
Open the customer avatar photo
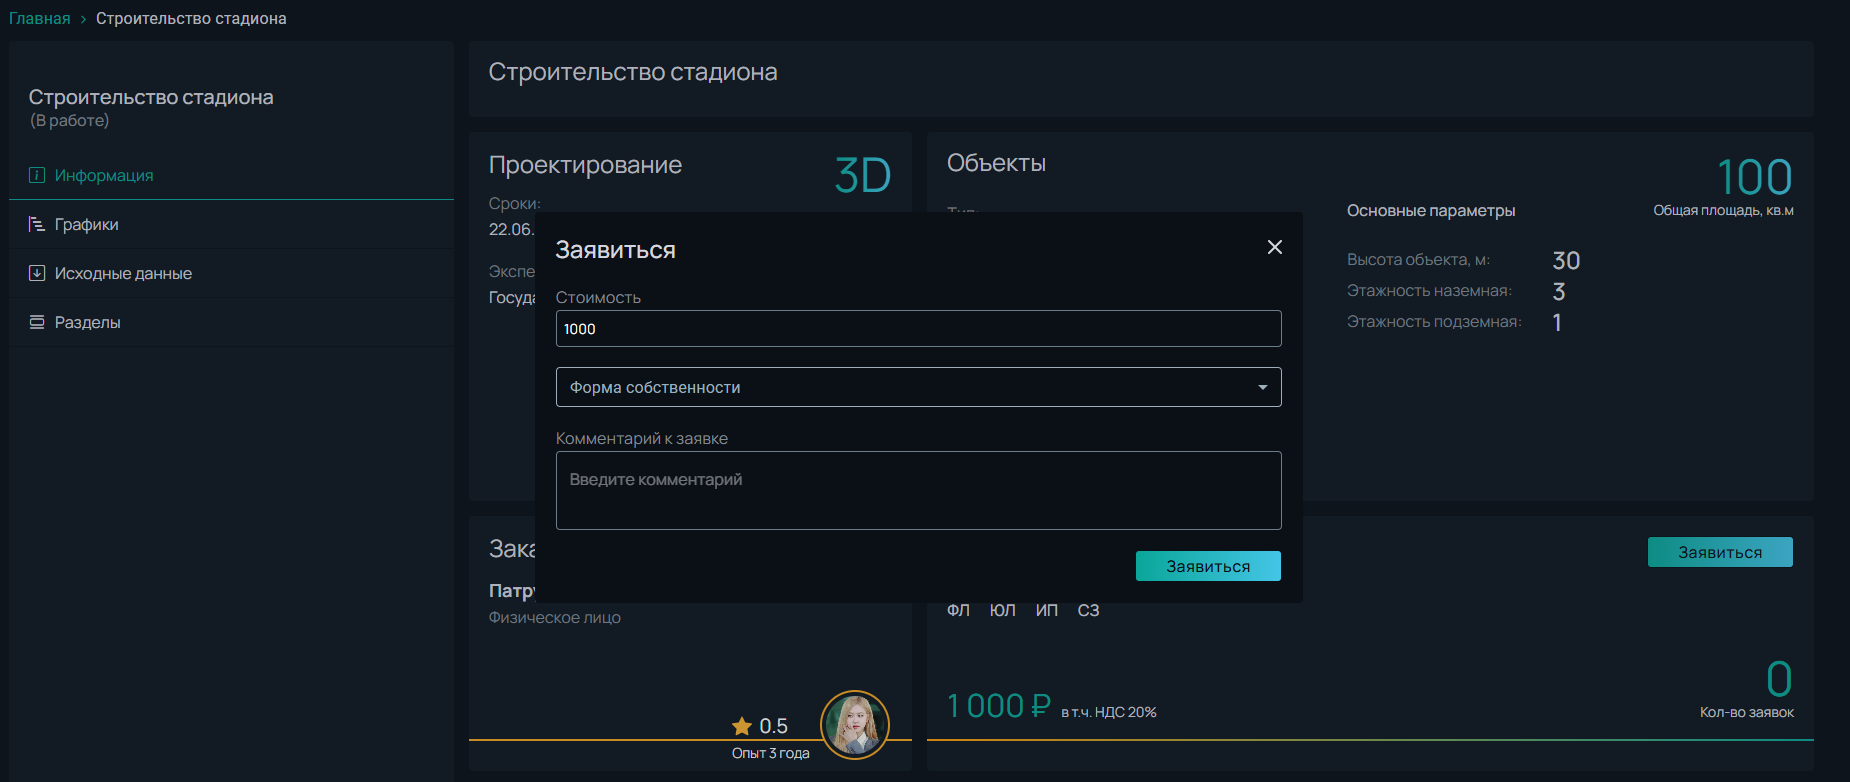(854, 725)
